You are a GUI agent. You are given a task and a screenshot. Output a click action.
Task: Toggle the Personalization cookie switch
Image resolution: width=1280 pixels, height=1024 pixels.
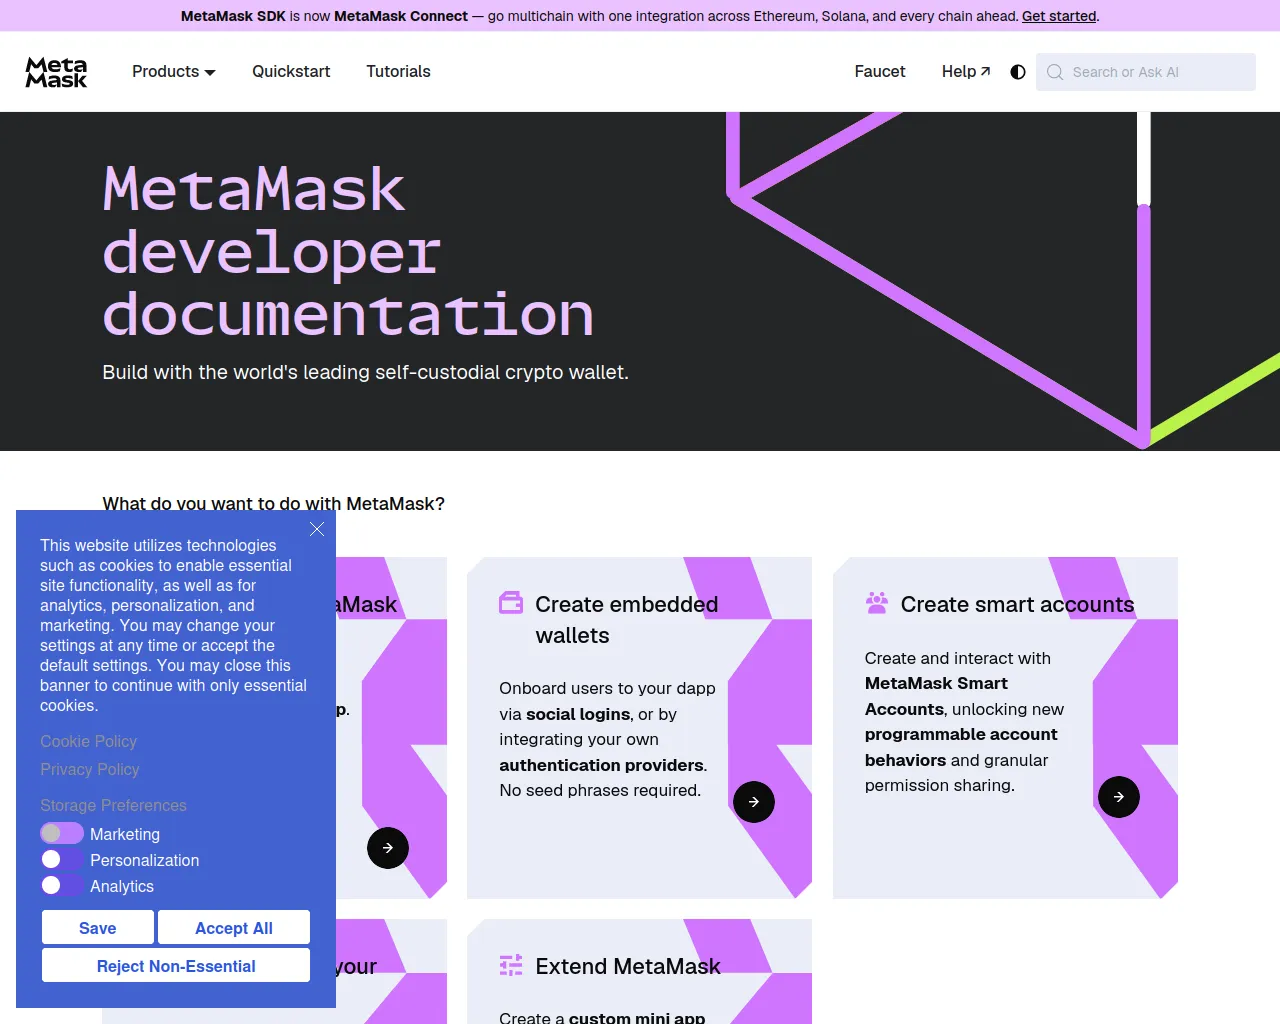(x=62, y=860)
